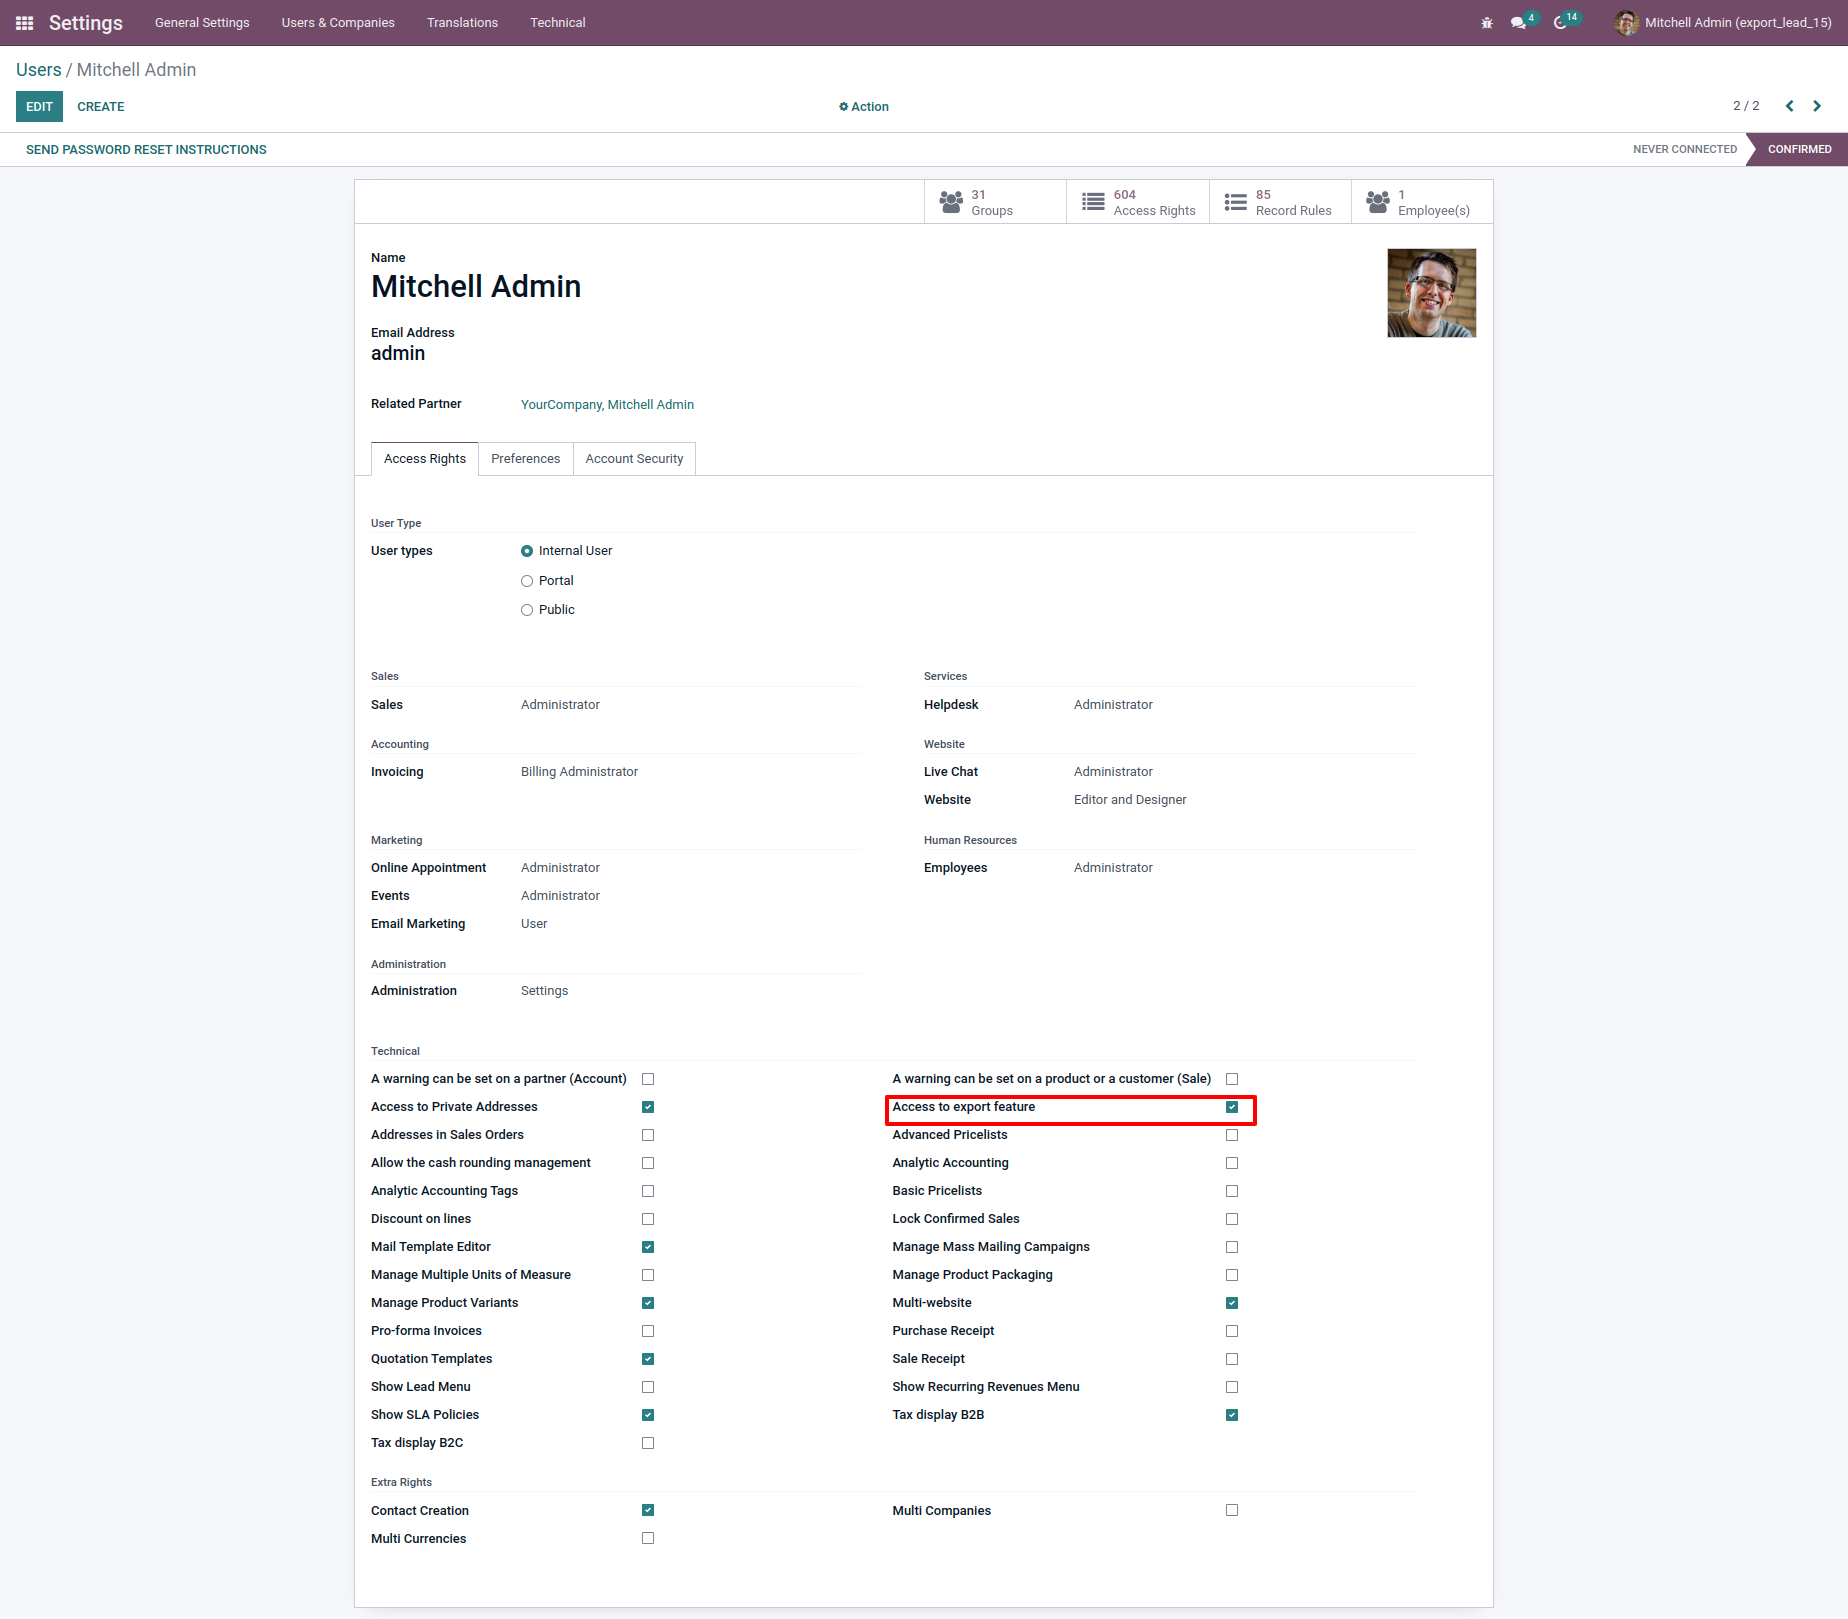Click the CREATE button
This screenshot has width=1848, height=1619.
[x=101, y=106]
